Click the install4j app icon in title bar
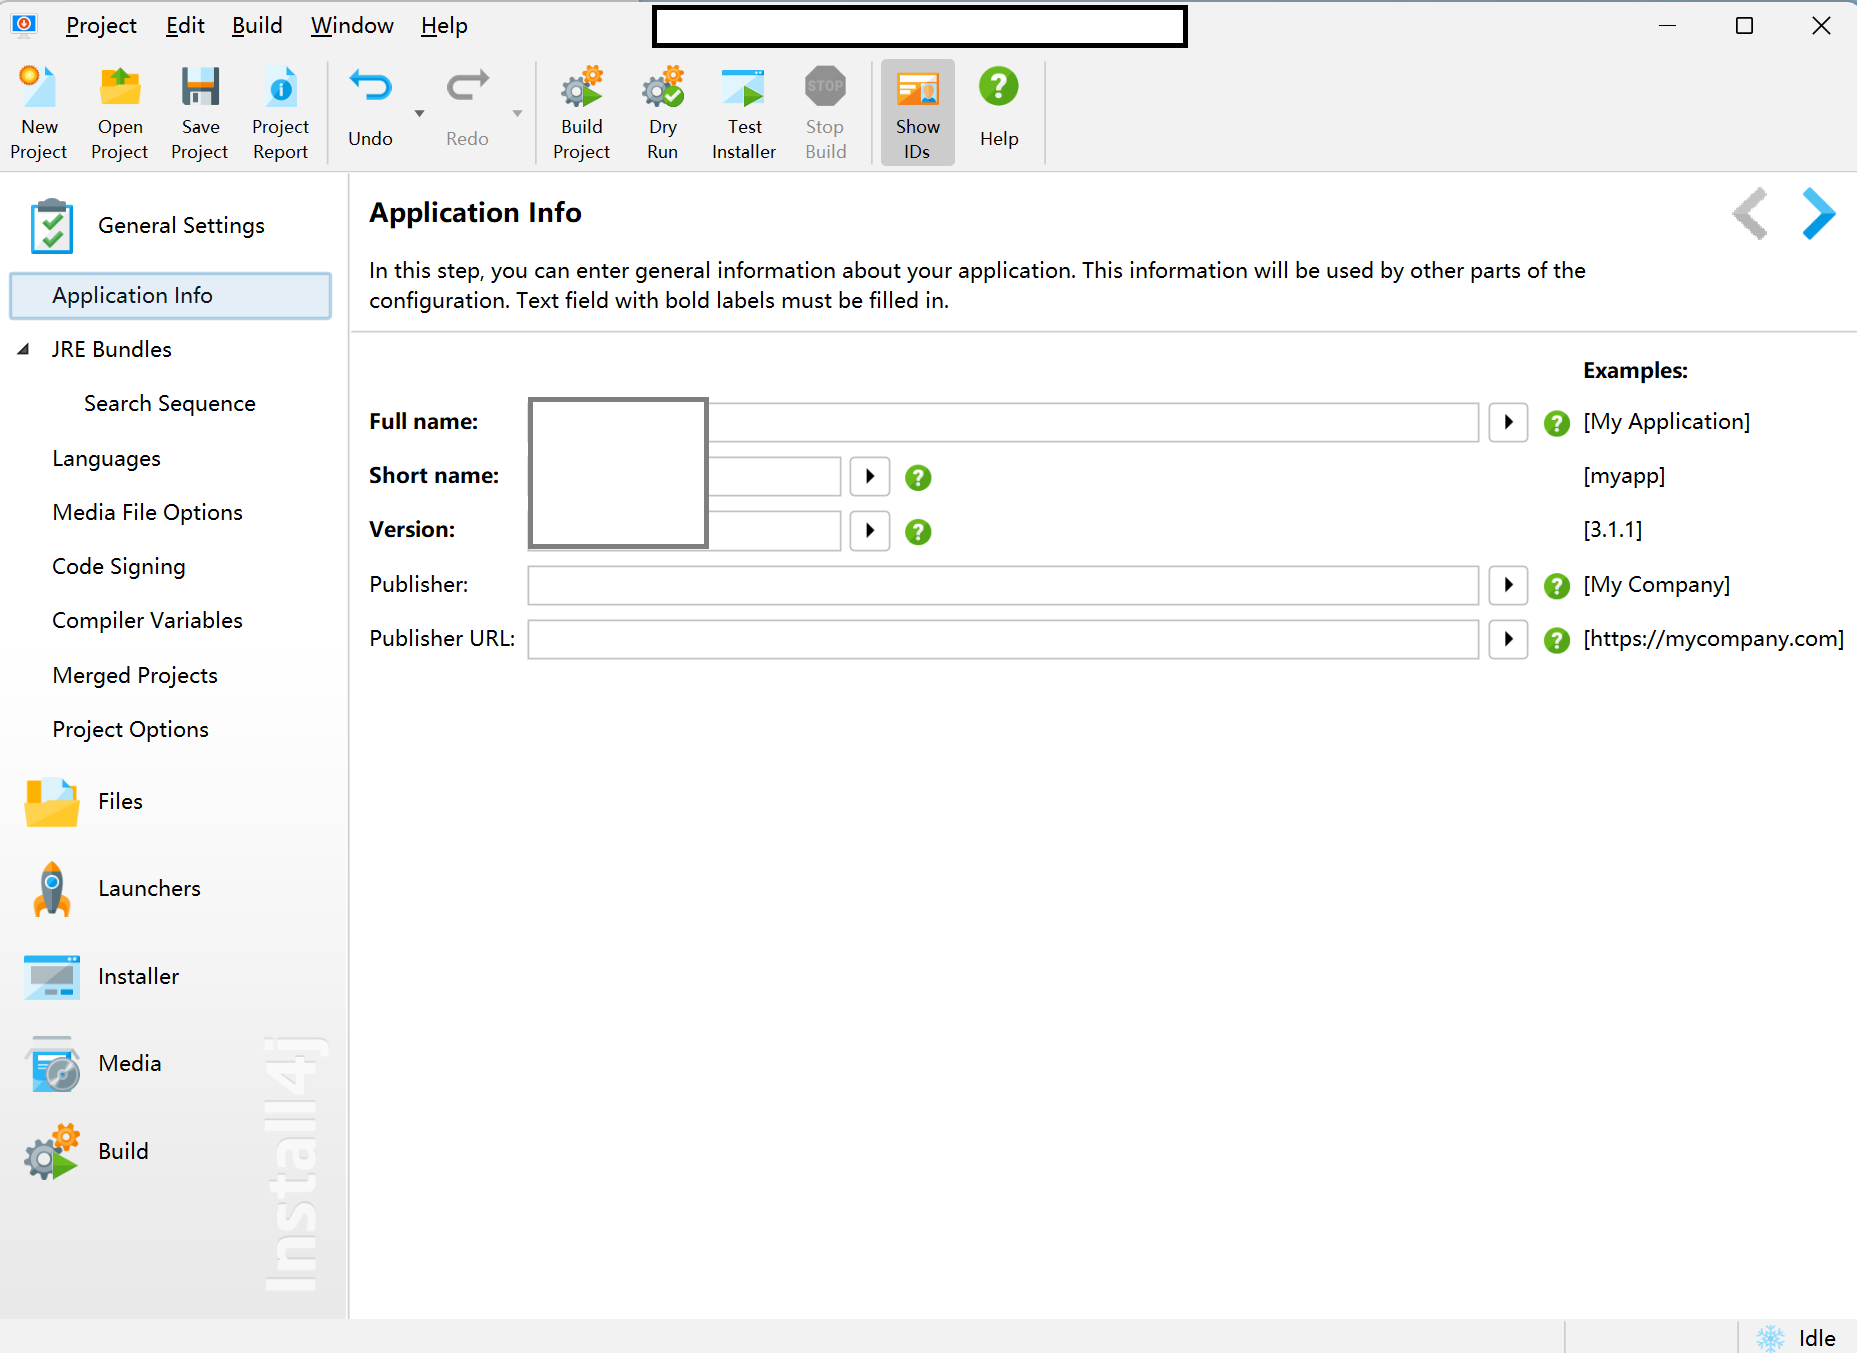Viewport: 1857px width, 1353px height. tap(24, 24)
